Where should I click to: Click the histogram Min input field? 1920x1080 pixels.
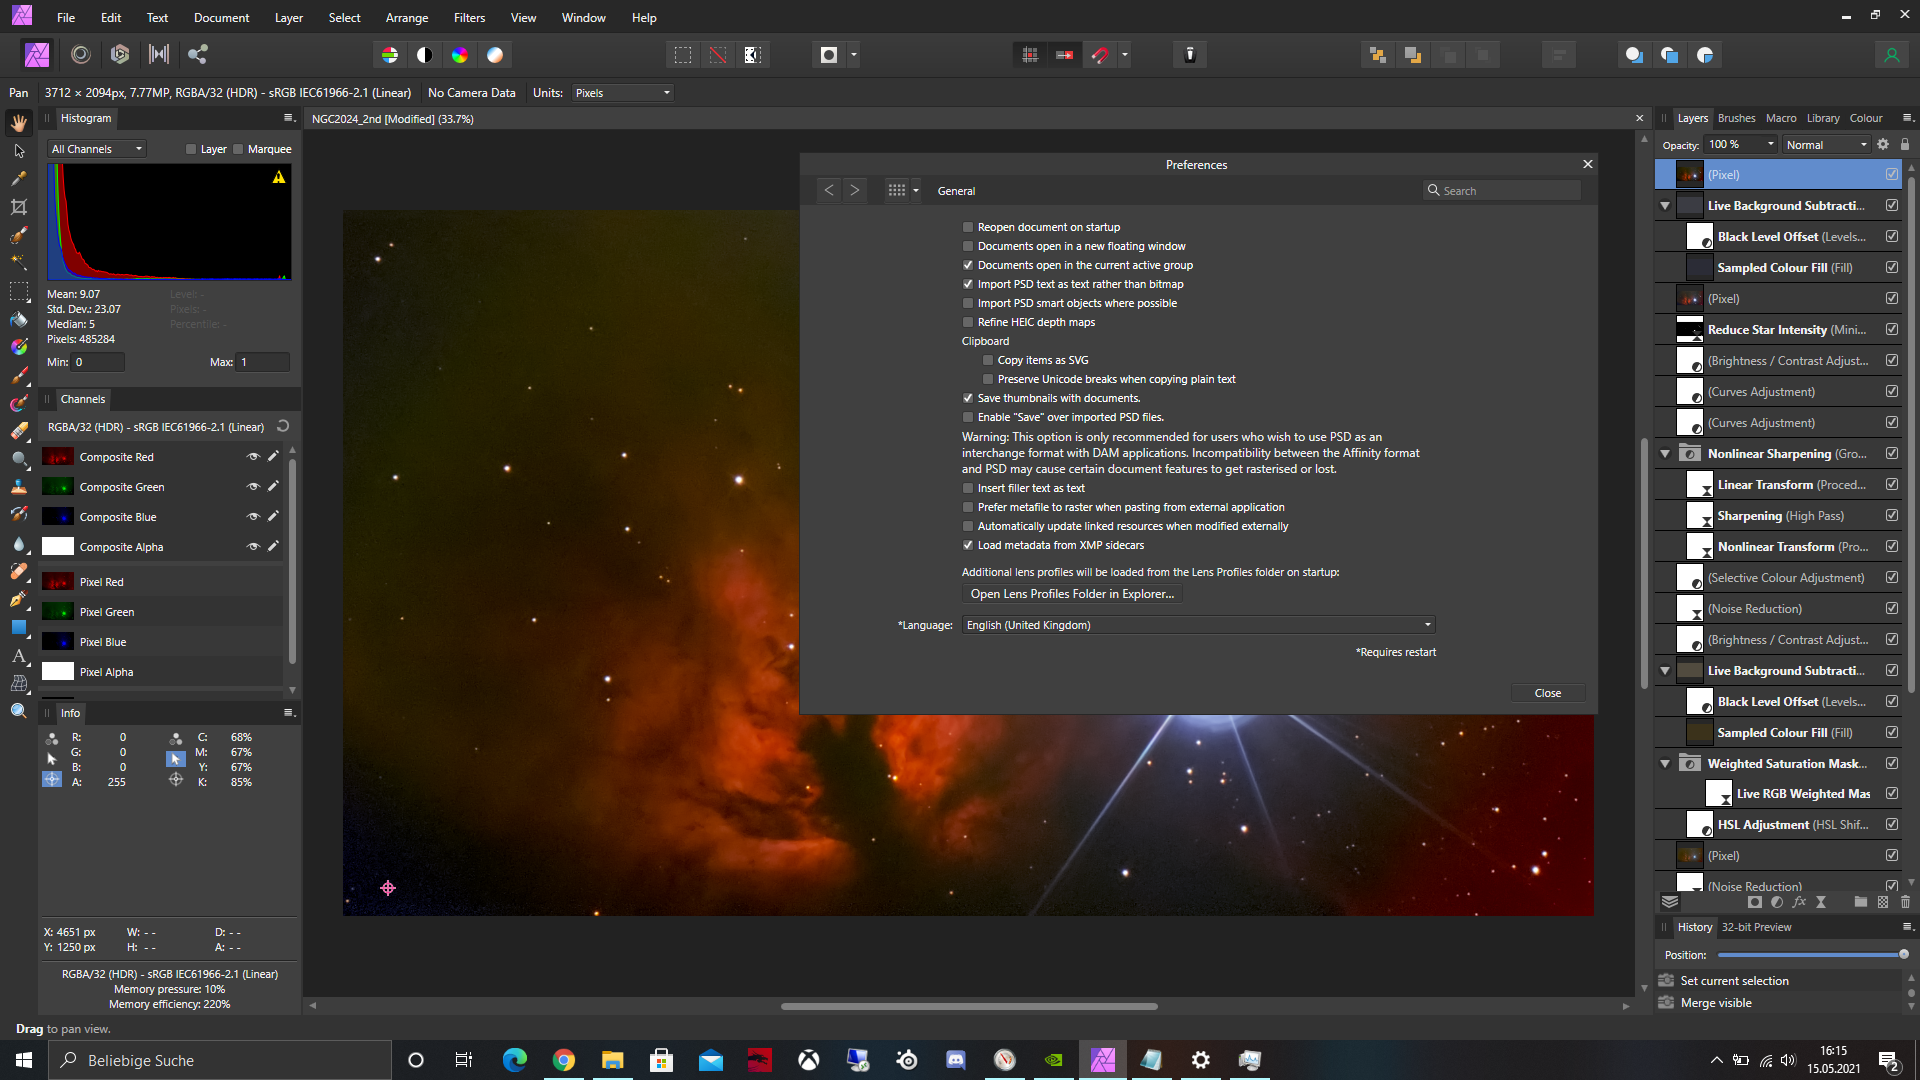(x=98, y=362)
